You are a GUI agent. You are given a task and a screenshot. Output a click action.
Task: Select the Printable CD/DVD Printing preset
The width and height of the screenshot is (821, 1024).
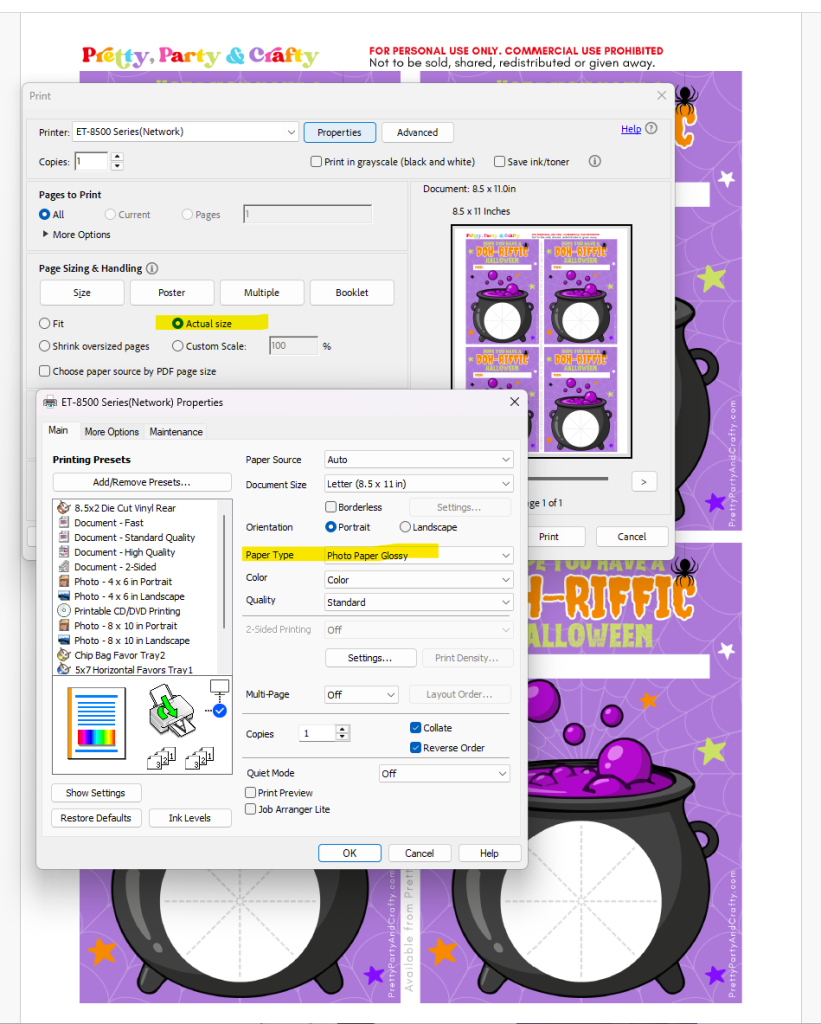point(127,611)
